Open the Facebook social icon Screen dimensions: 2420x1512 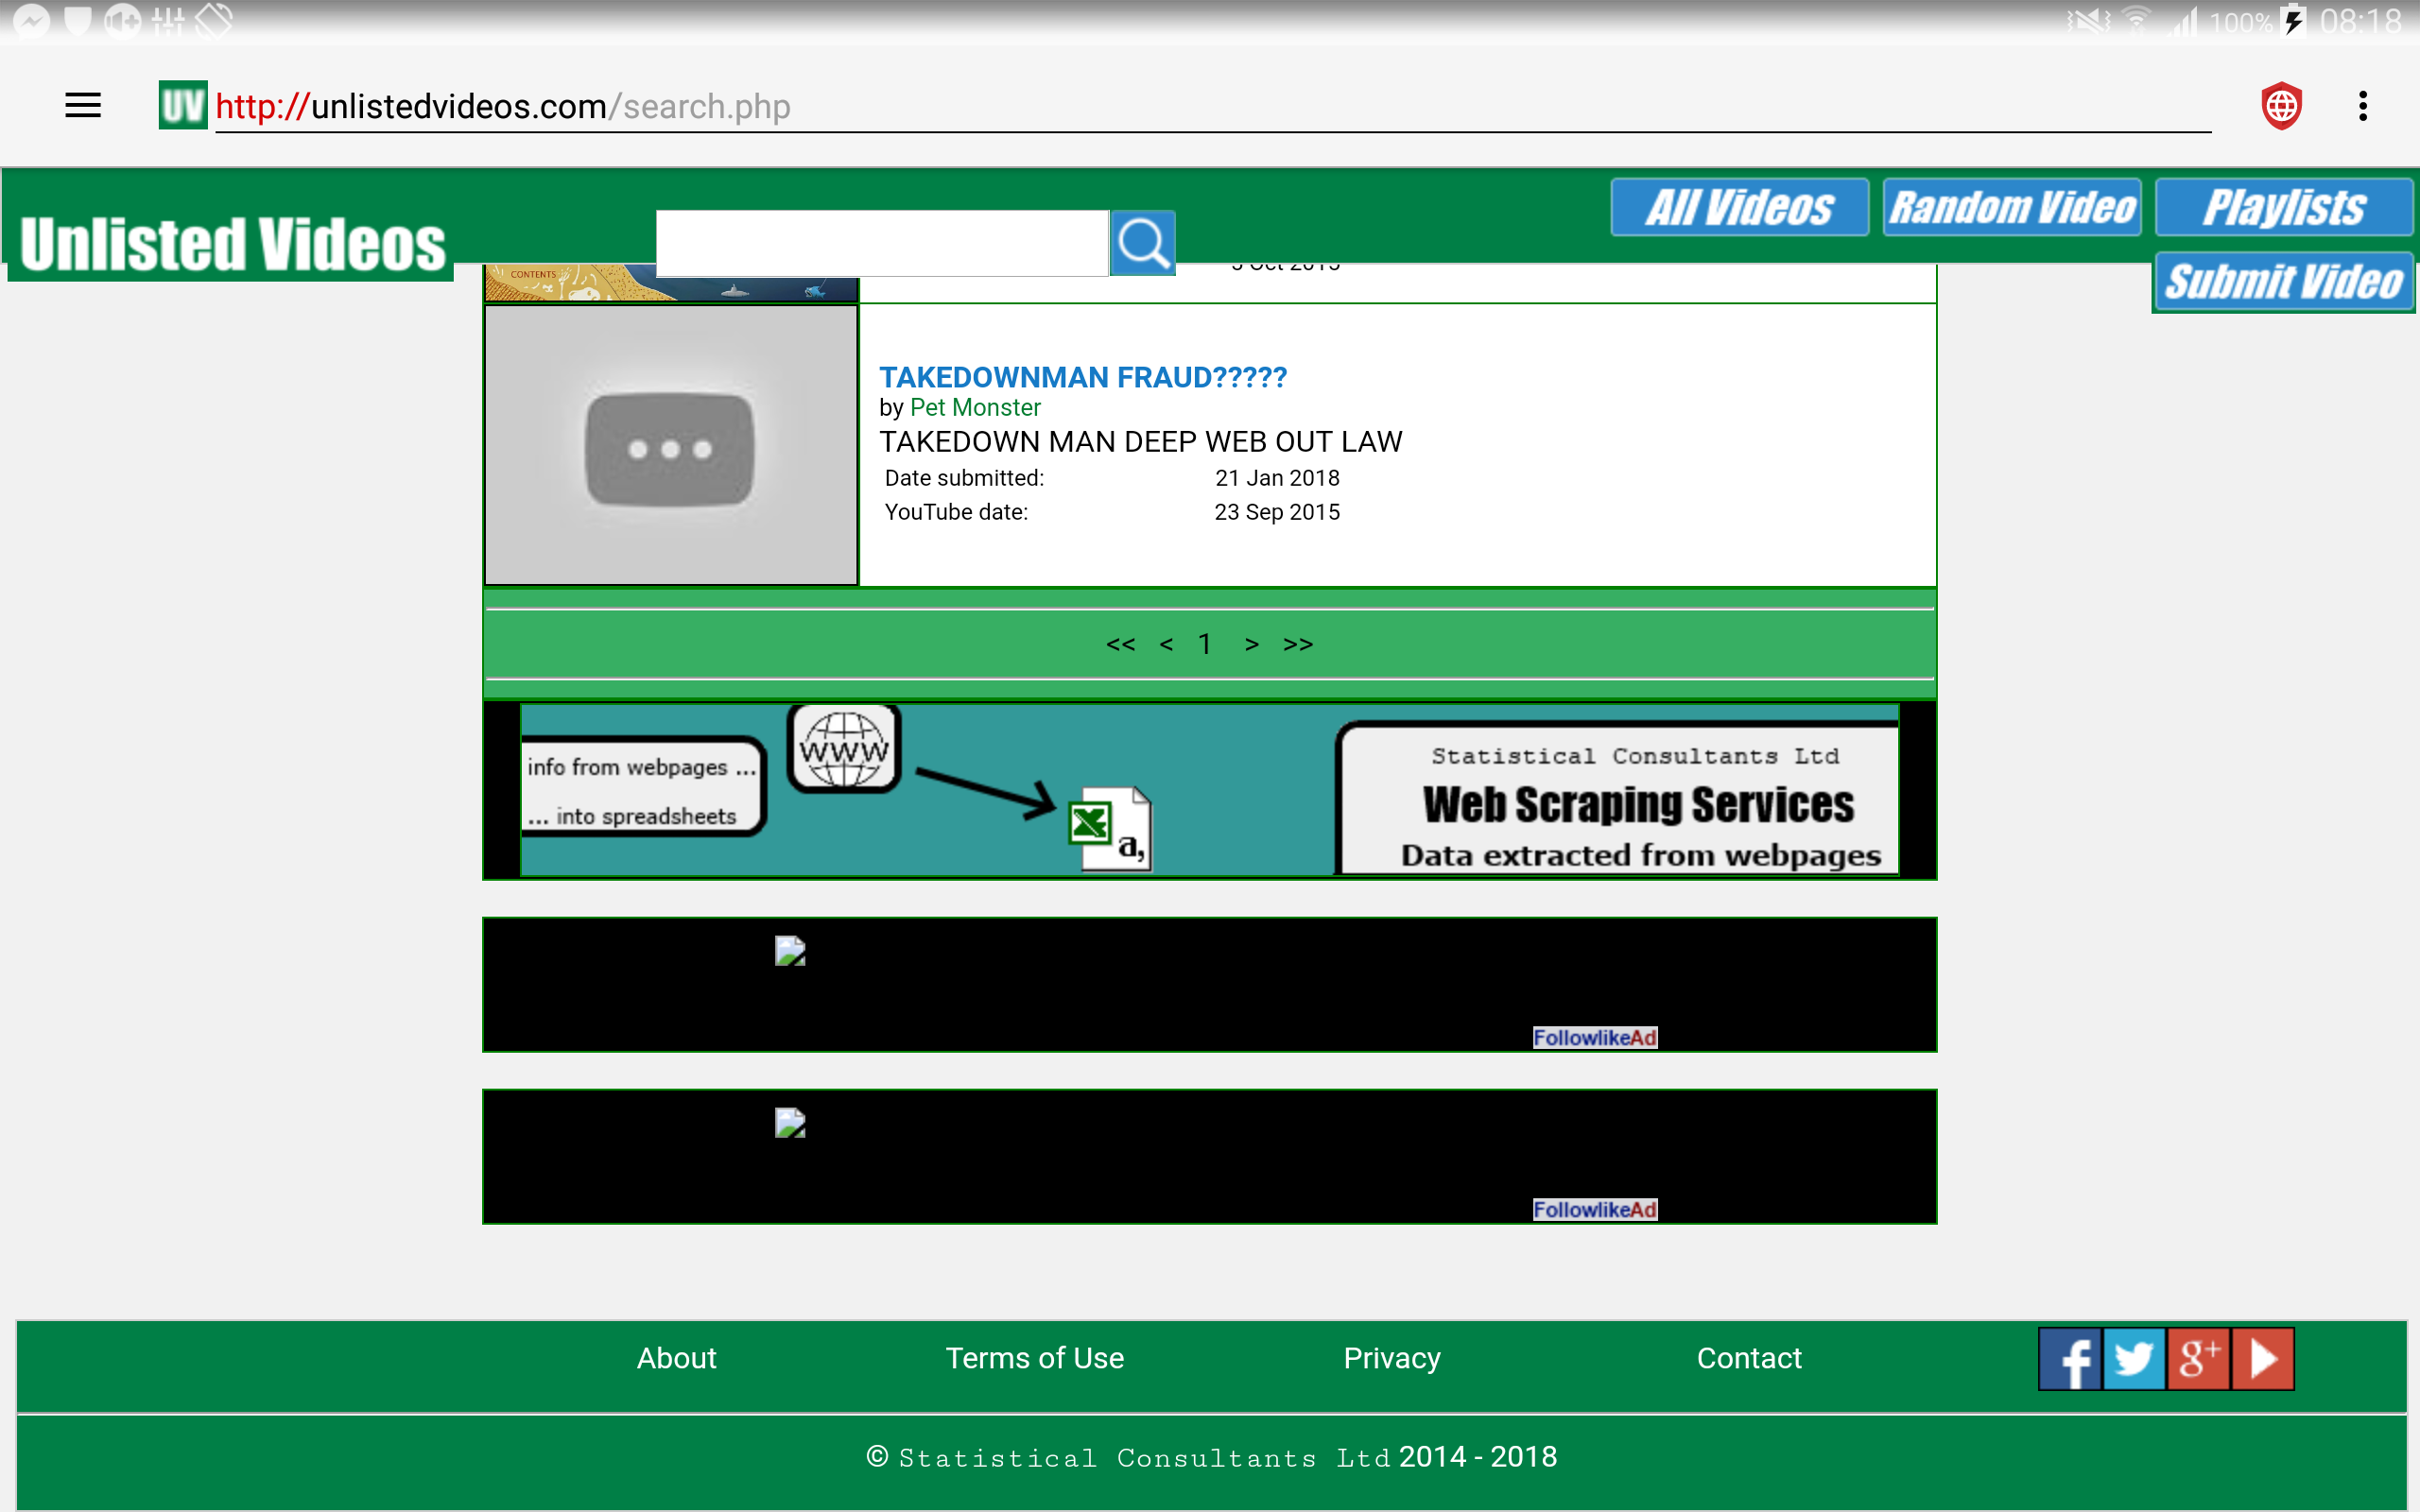(x=2070, y=1359)
